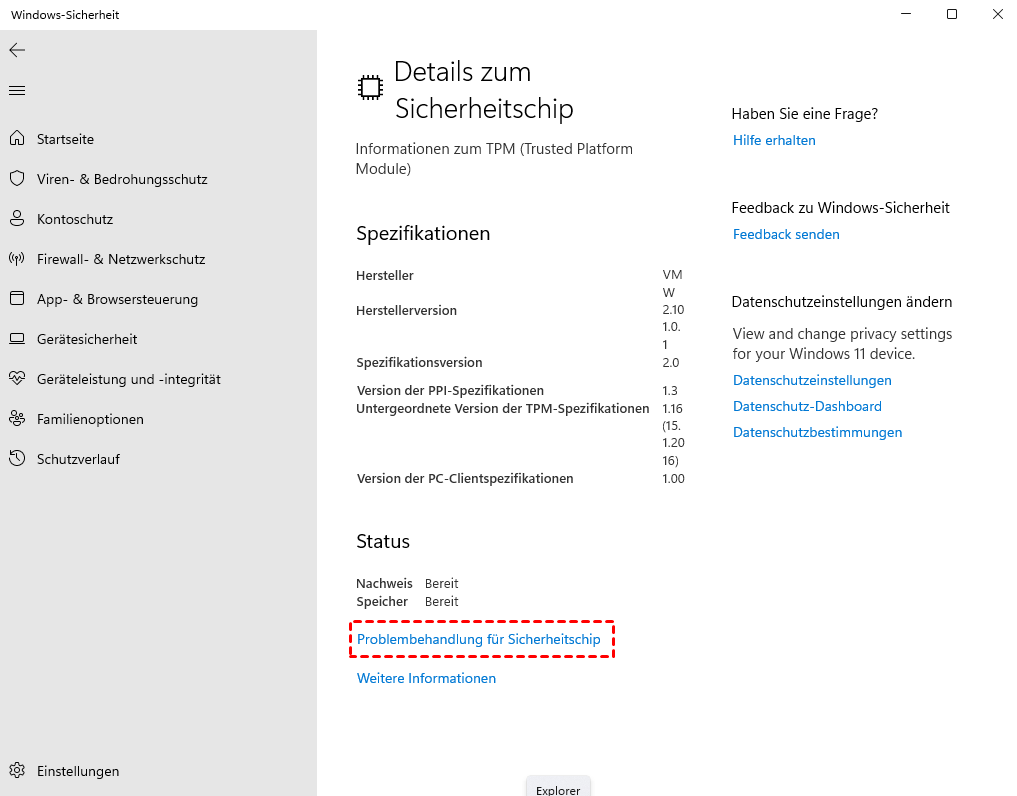Click the Herstellerversion label
The image size is (1017, 796).
pyautogui.click(x=406, y=311)
